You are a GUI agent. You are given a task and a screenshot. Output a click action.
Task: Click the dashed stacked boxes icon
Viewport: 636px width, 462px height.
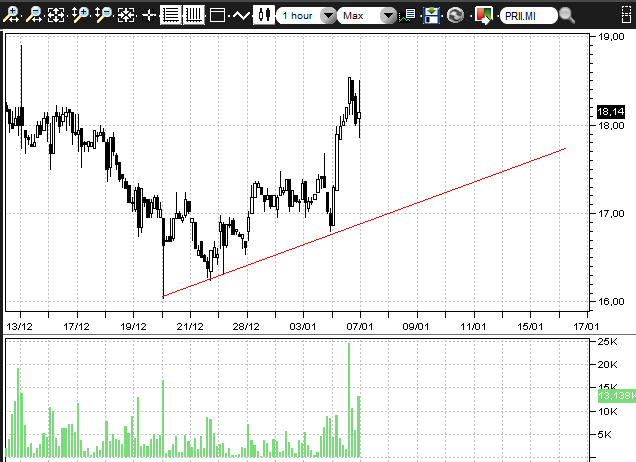[626, 15]
